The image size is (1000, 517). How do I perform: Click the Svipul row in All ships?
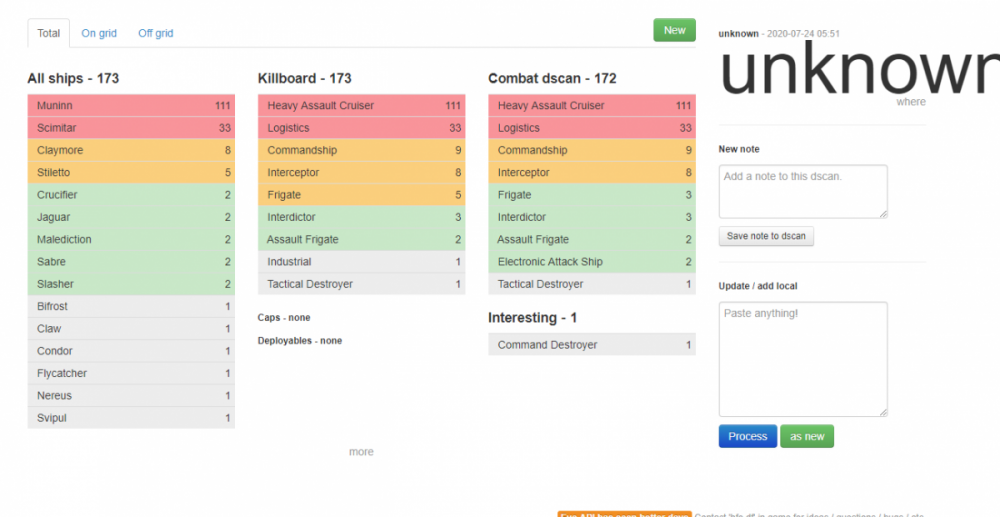click(131, 418)
